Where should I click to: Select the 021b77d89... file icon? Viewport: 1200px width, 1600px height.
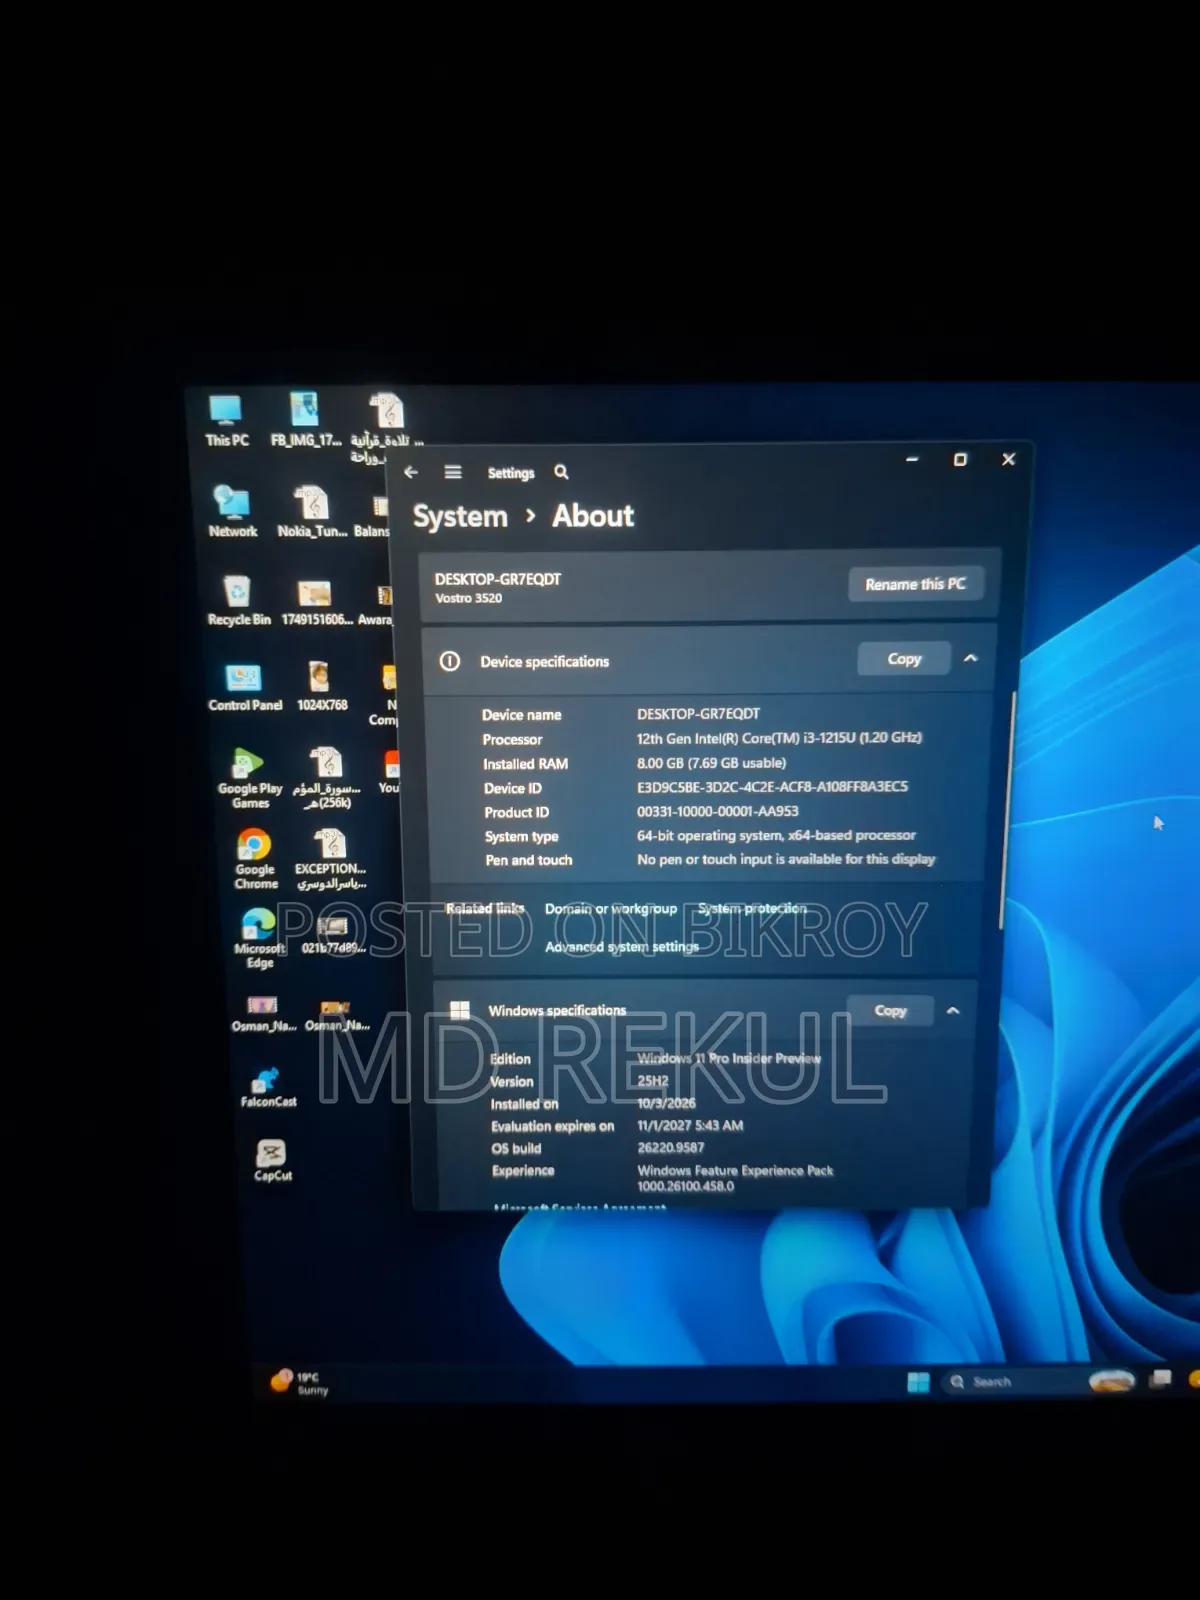tap(333, 934)
